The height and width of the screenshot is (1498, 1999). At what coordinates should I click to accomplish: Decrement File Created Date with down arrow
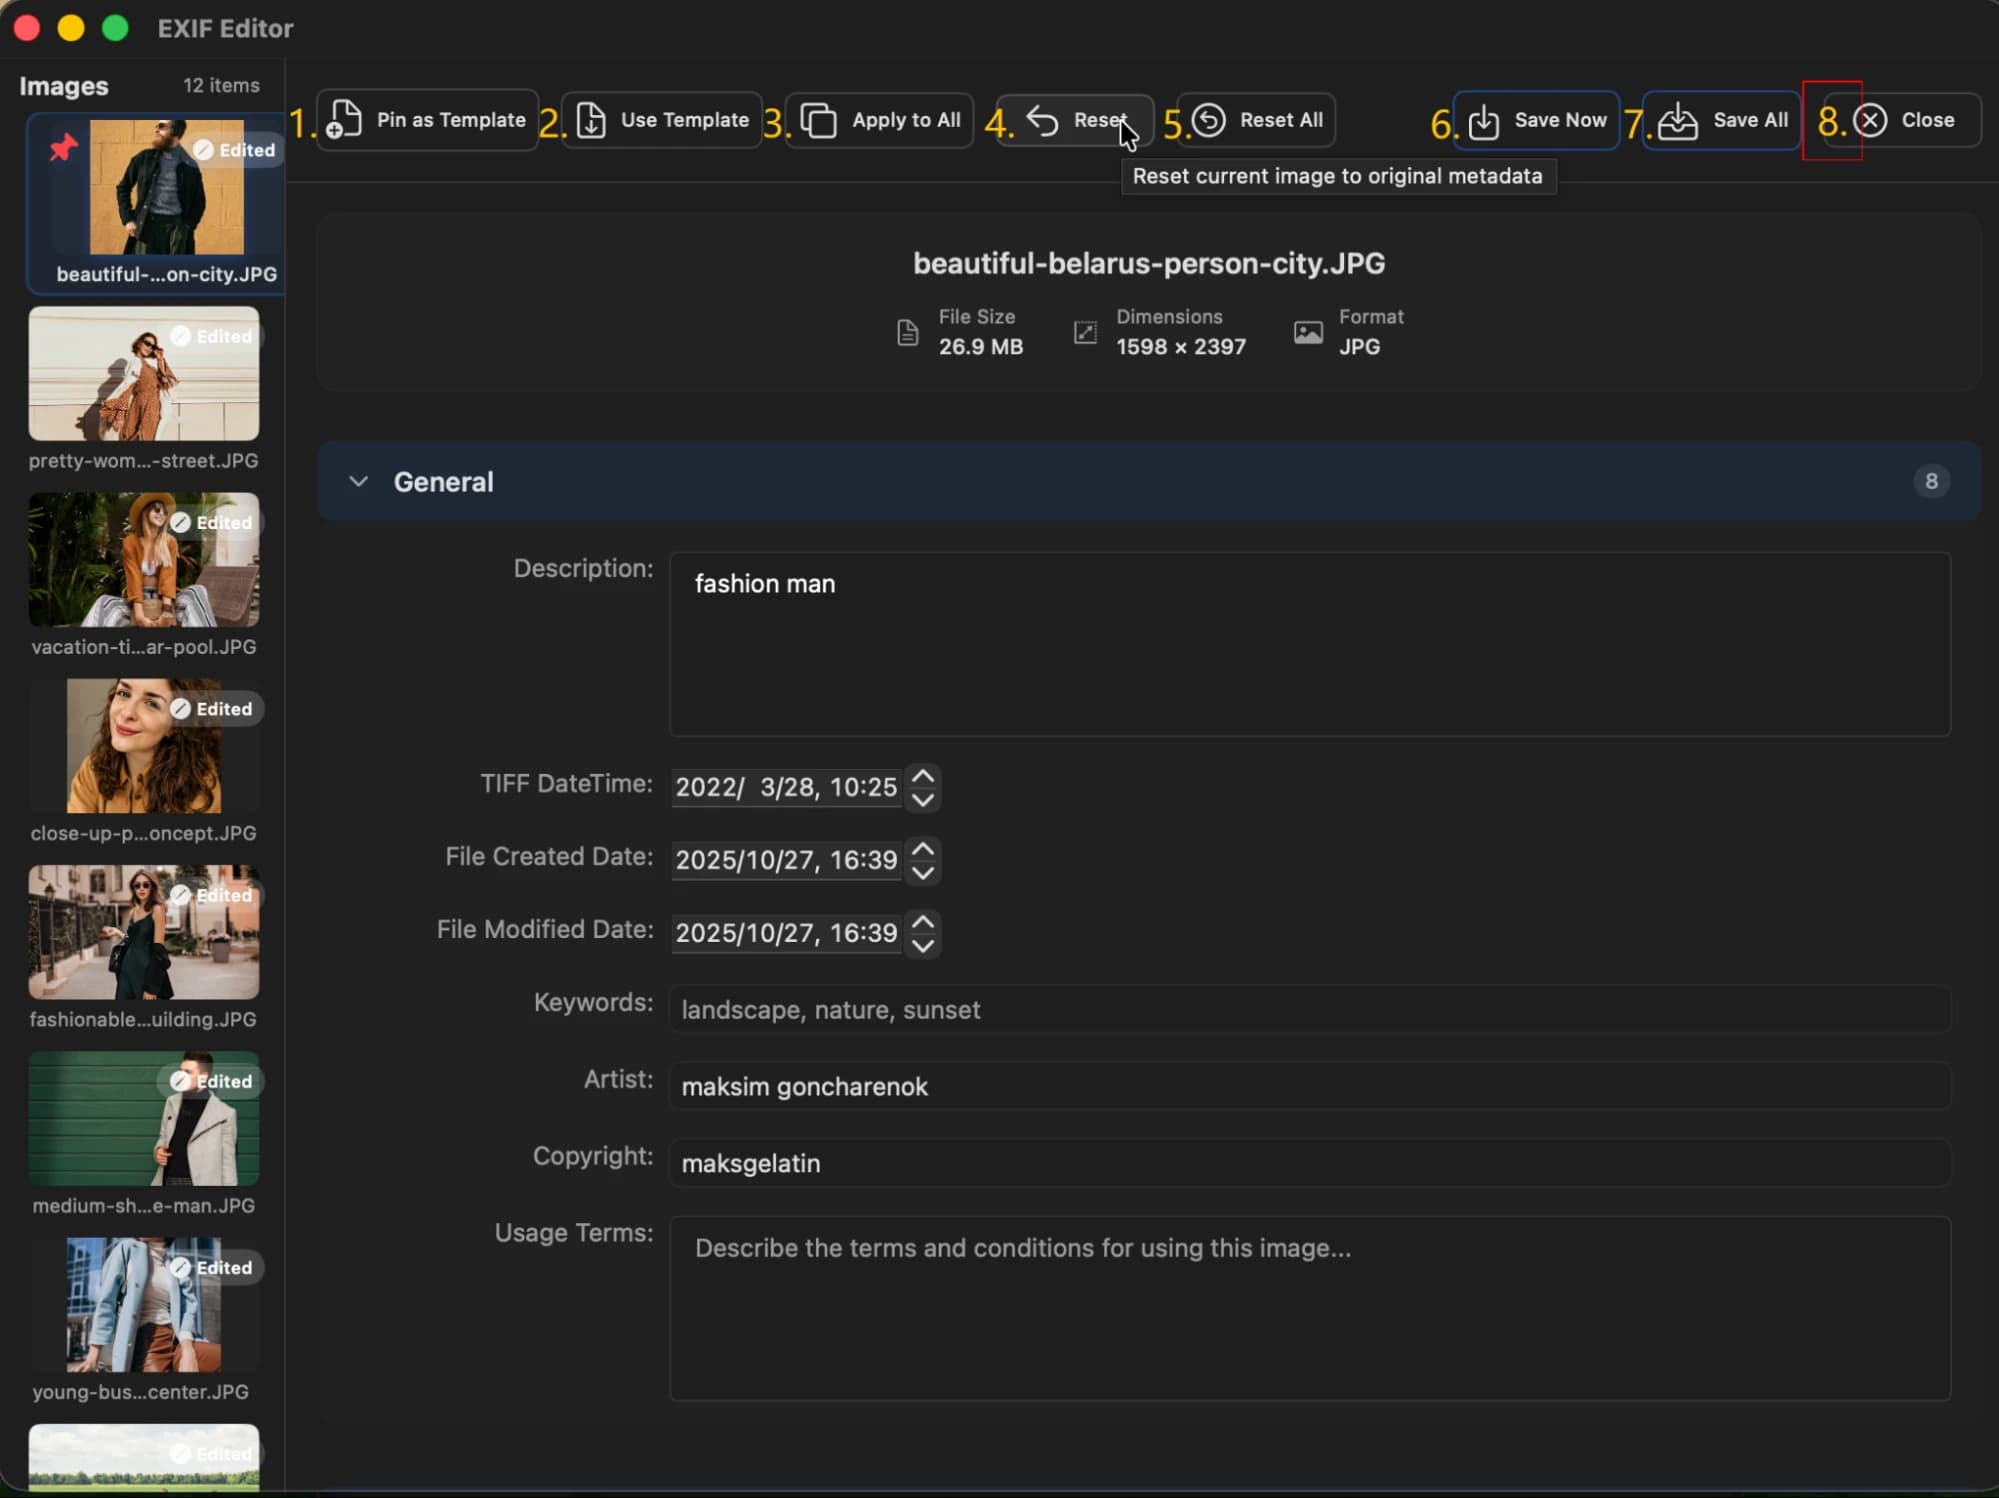click(x=923, y=873)
